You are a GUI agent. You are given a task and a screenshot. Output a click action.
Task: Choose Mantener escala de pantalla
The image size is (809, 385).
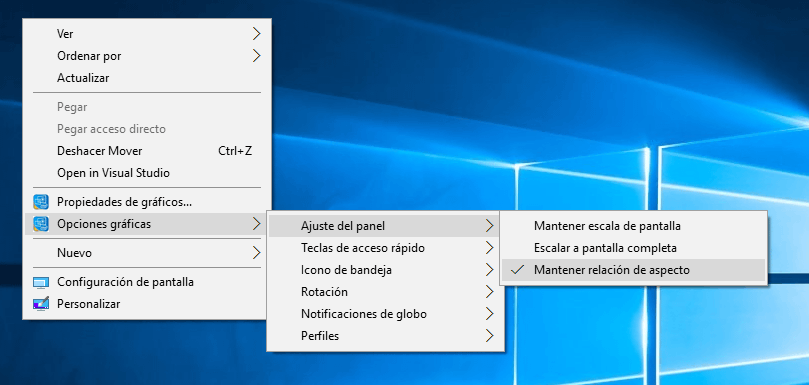pyautogui.click(x=634, y=226)
